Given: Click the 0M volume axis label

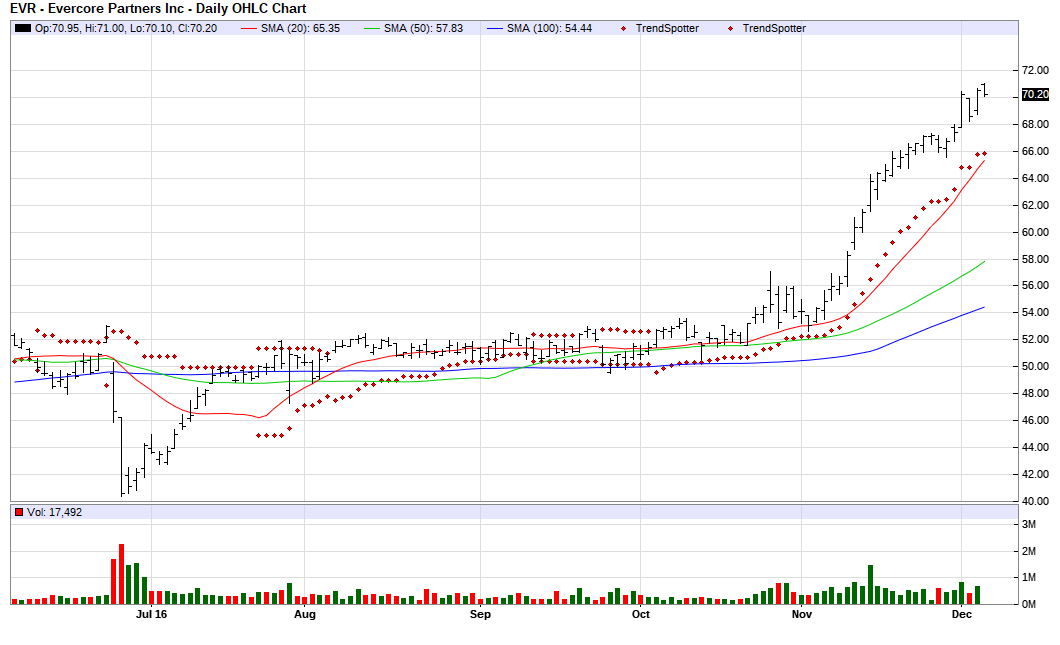Looking at the screenshot, I should tap(1028, 604).
